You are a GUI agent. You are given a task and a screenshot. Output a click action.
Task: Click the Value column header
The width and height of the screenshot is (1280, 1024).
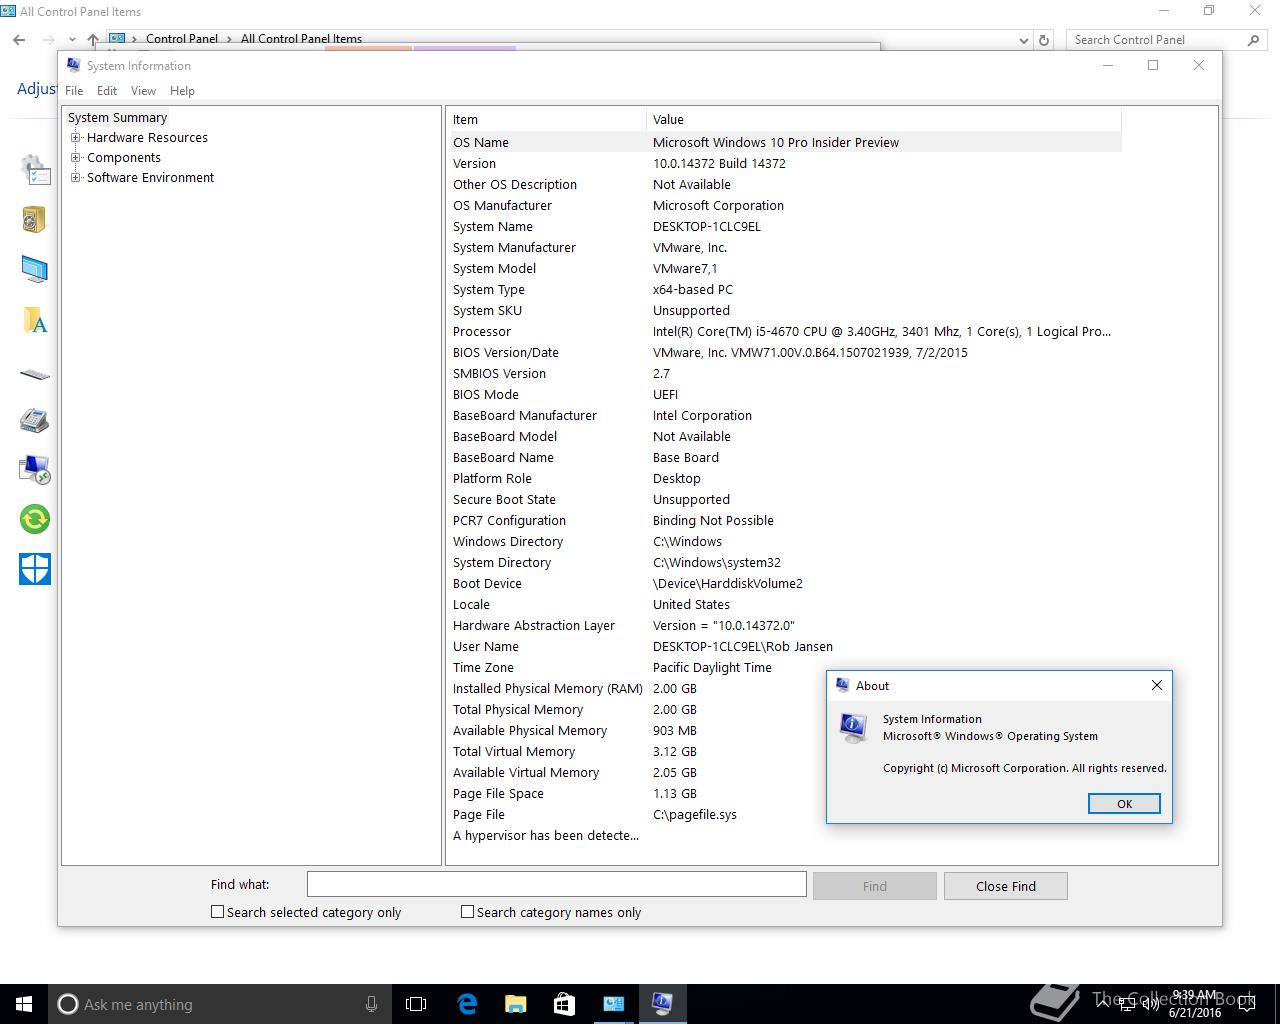tap(883, 119)
